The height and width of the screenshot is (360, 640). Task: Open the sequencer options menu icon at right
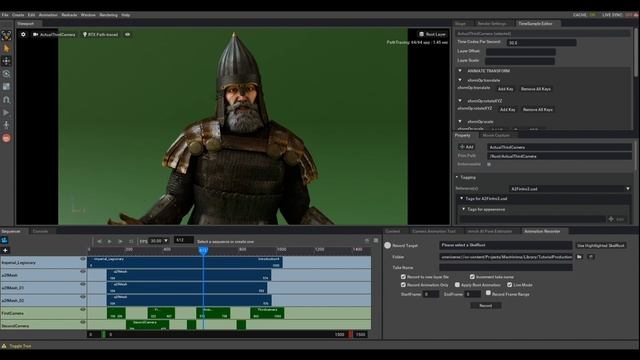376,240
